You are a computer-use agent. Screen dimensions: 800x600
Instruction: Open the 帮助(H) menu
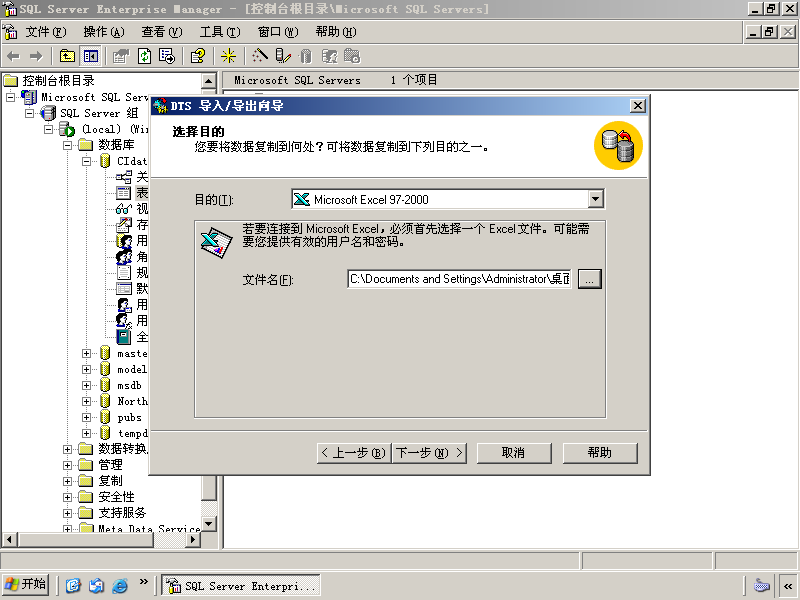336,32
